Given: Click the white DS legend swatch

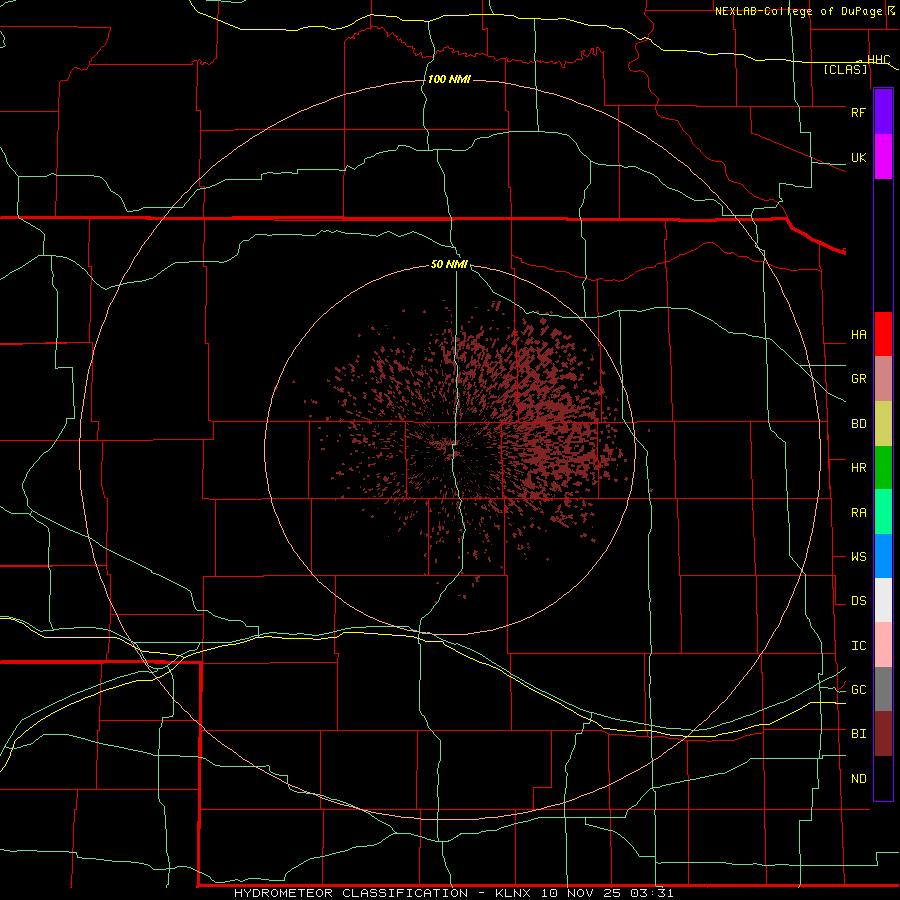Looking at the screenshot, I should (883, 600).
